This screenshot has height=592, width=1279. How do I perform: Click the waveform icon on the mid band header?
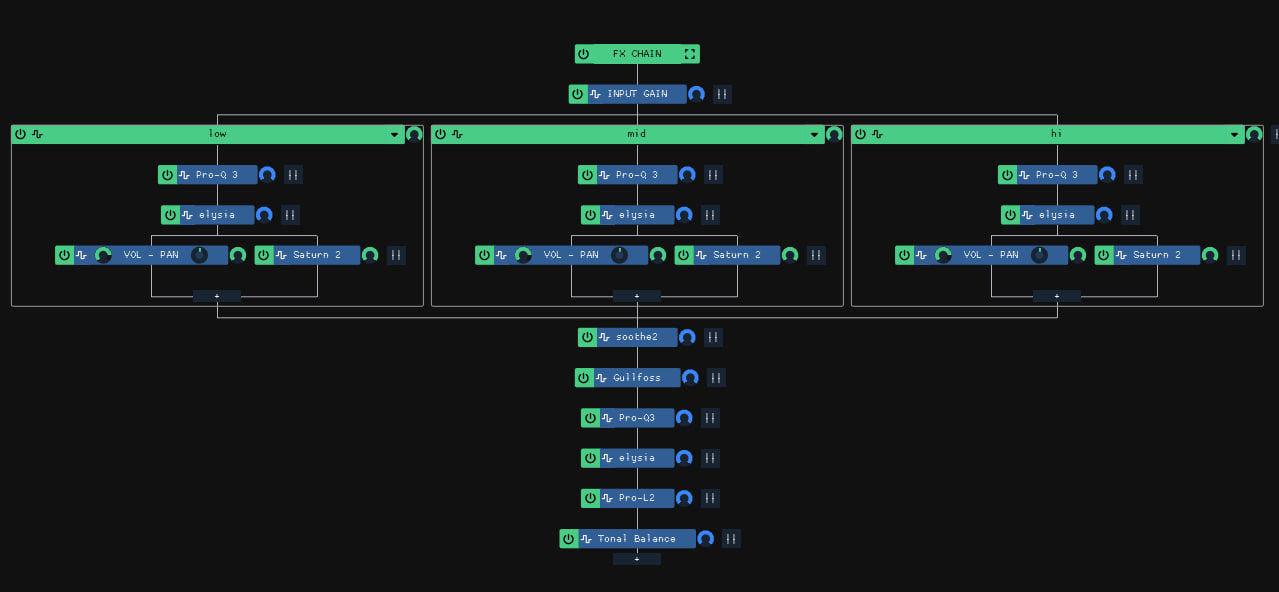[457, 134]
